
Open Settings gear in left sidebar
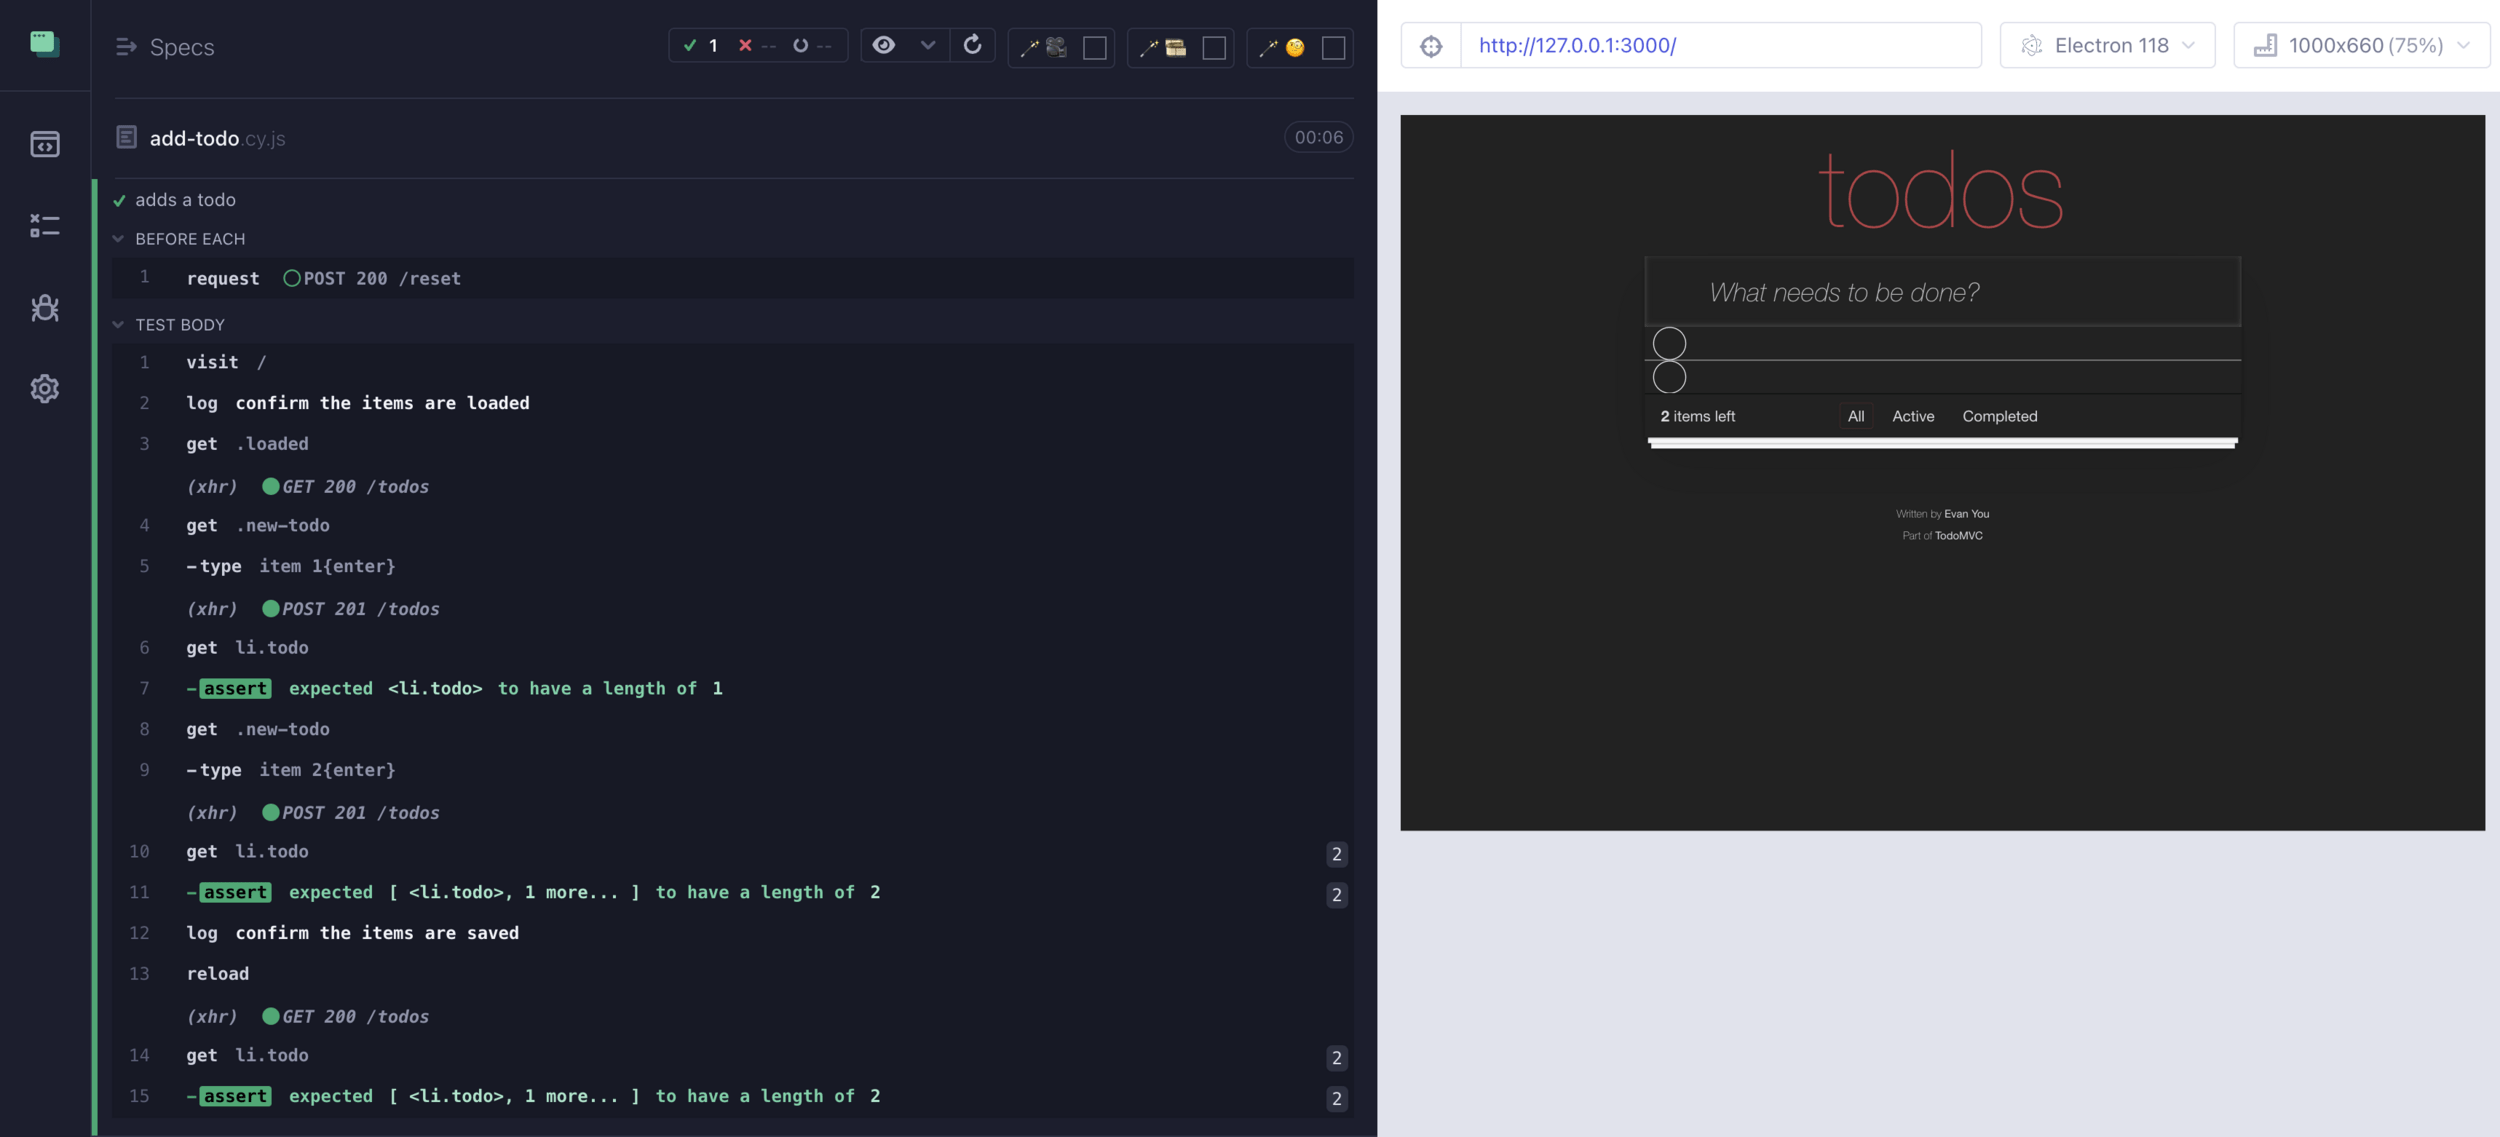[x=44, y=388]
